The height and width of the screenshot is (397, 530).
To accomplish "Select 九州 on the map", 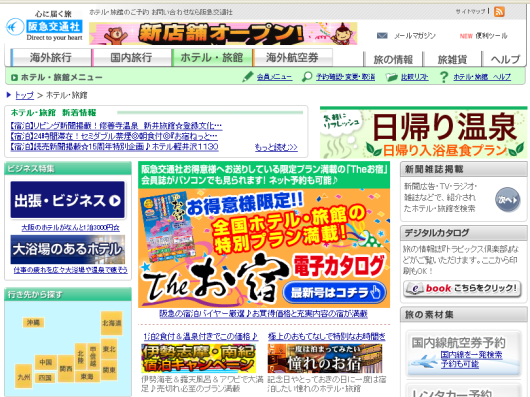I will coord(24,376).
